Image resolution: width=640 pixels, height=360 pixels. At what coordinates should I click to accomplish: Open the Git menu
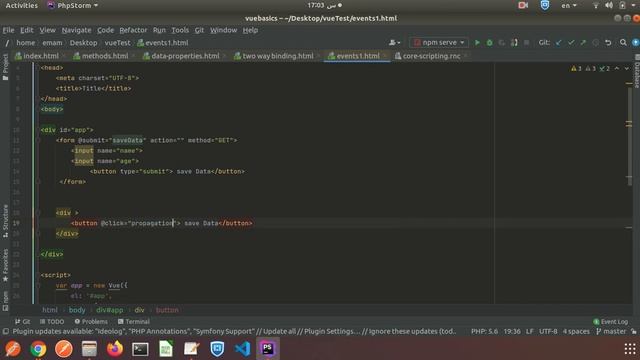[199, 30]
